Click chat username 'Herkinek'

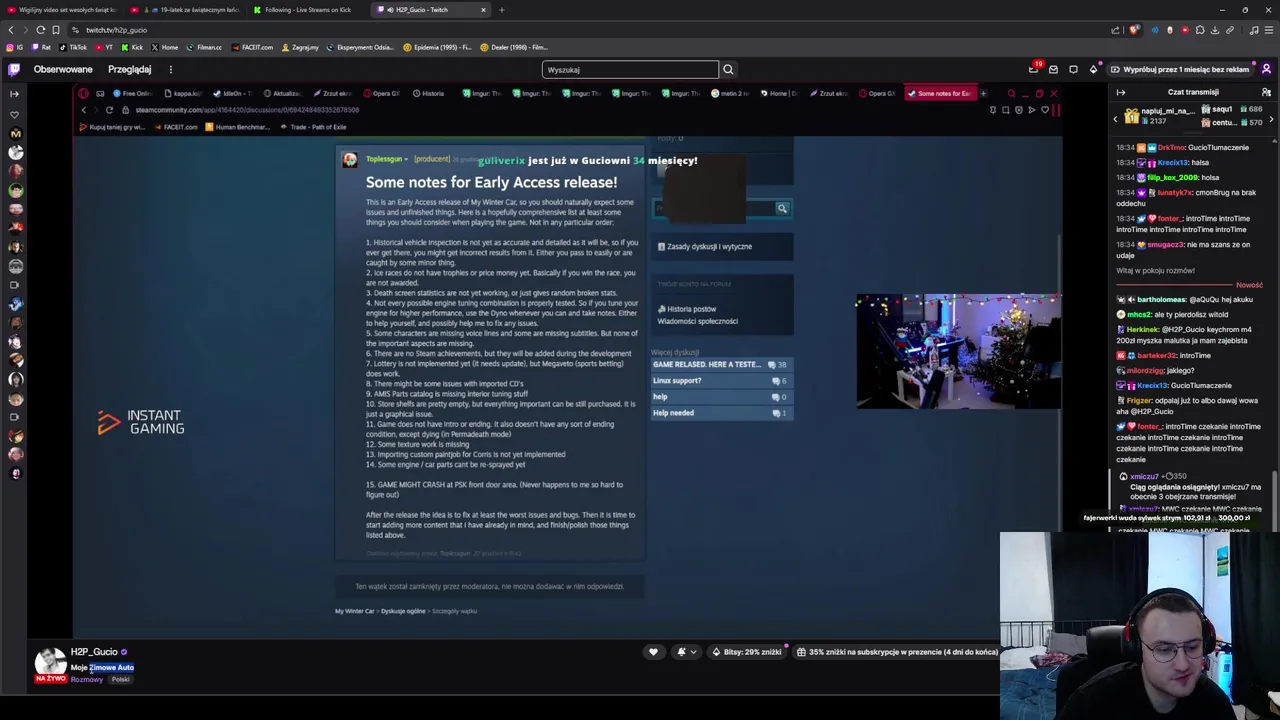tap(1143, 329)
